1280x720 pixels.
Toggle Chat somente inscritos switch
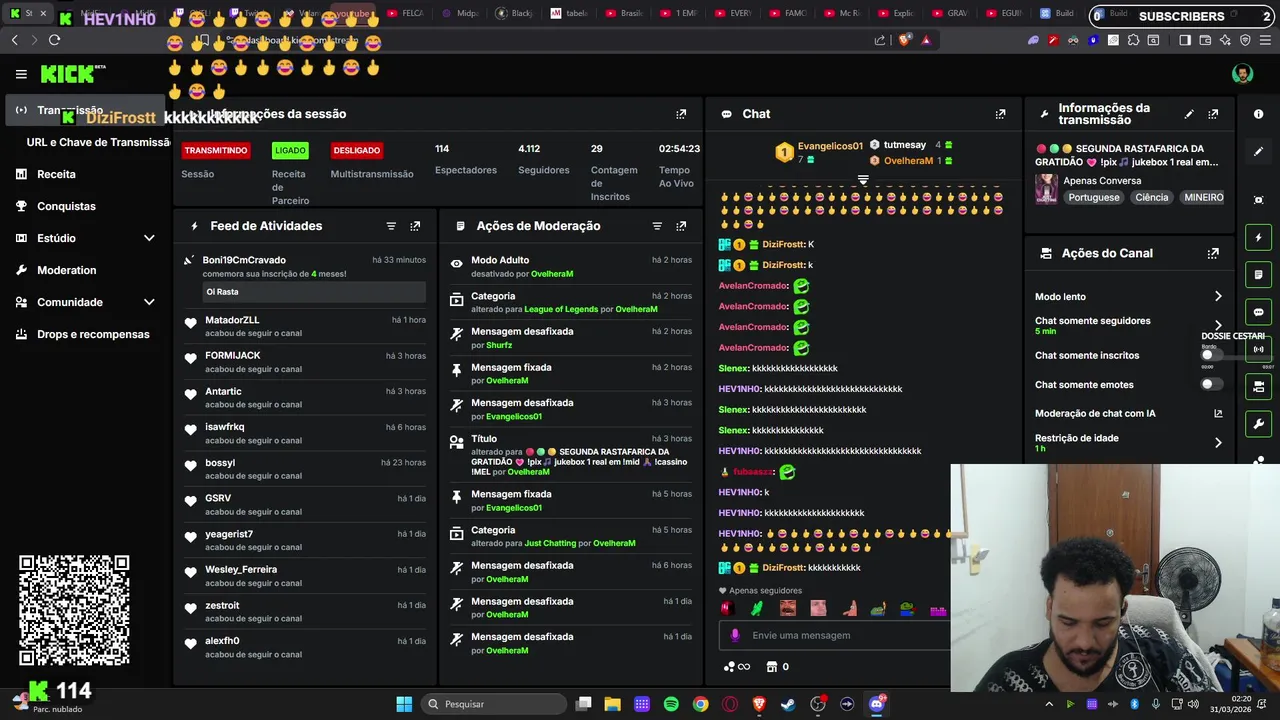1211,355
